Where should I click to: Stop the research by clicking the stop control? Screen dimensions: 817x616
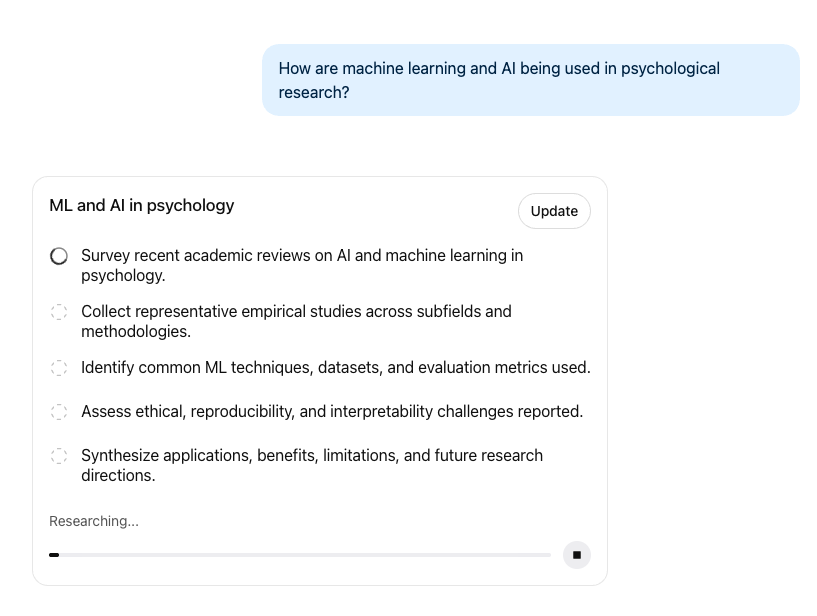[x=577, y=555]
